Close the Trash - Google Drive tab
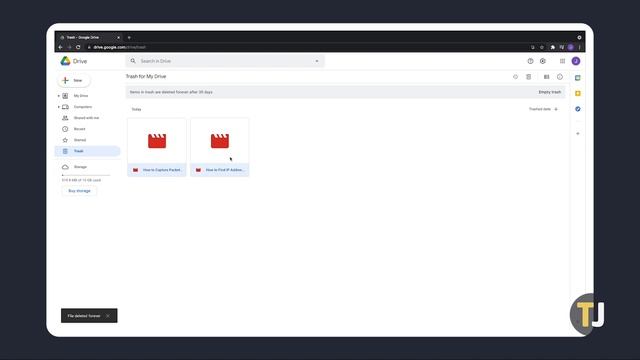The width and height of the screenshot is (640, 360). (x=118, y=38)
